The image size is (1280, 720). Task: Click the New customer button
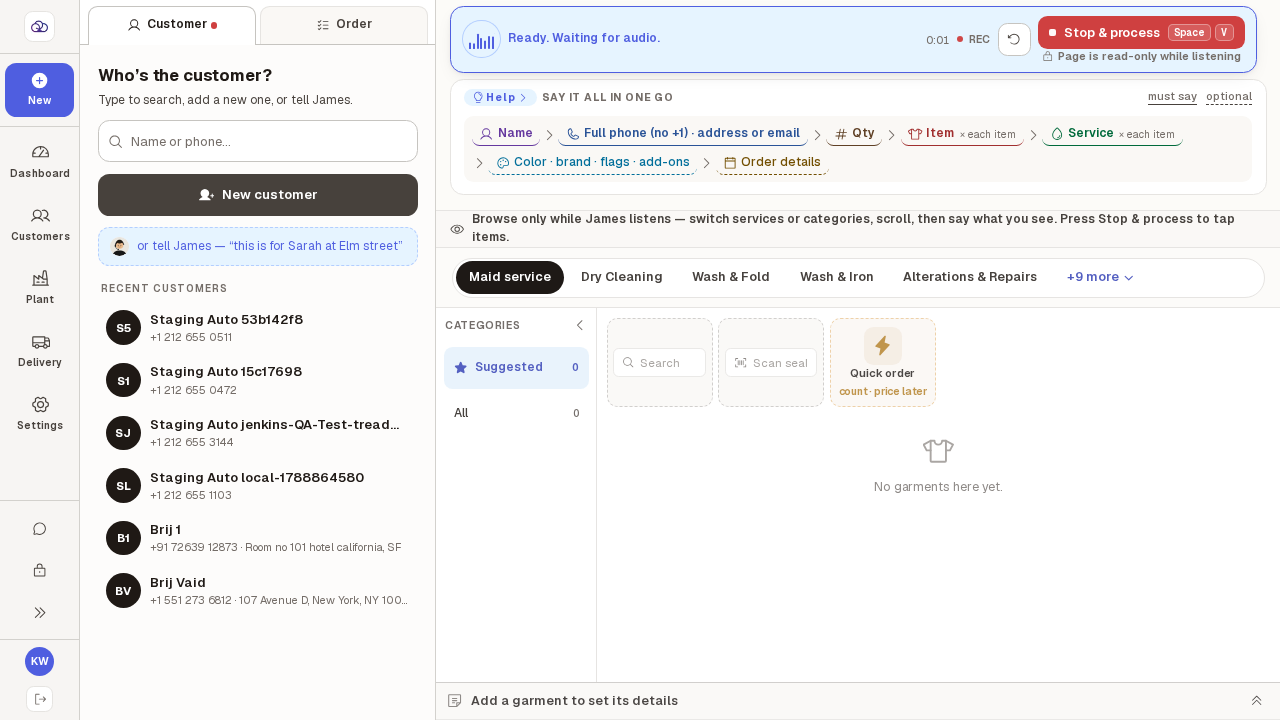[258, 195]
